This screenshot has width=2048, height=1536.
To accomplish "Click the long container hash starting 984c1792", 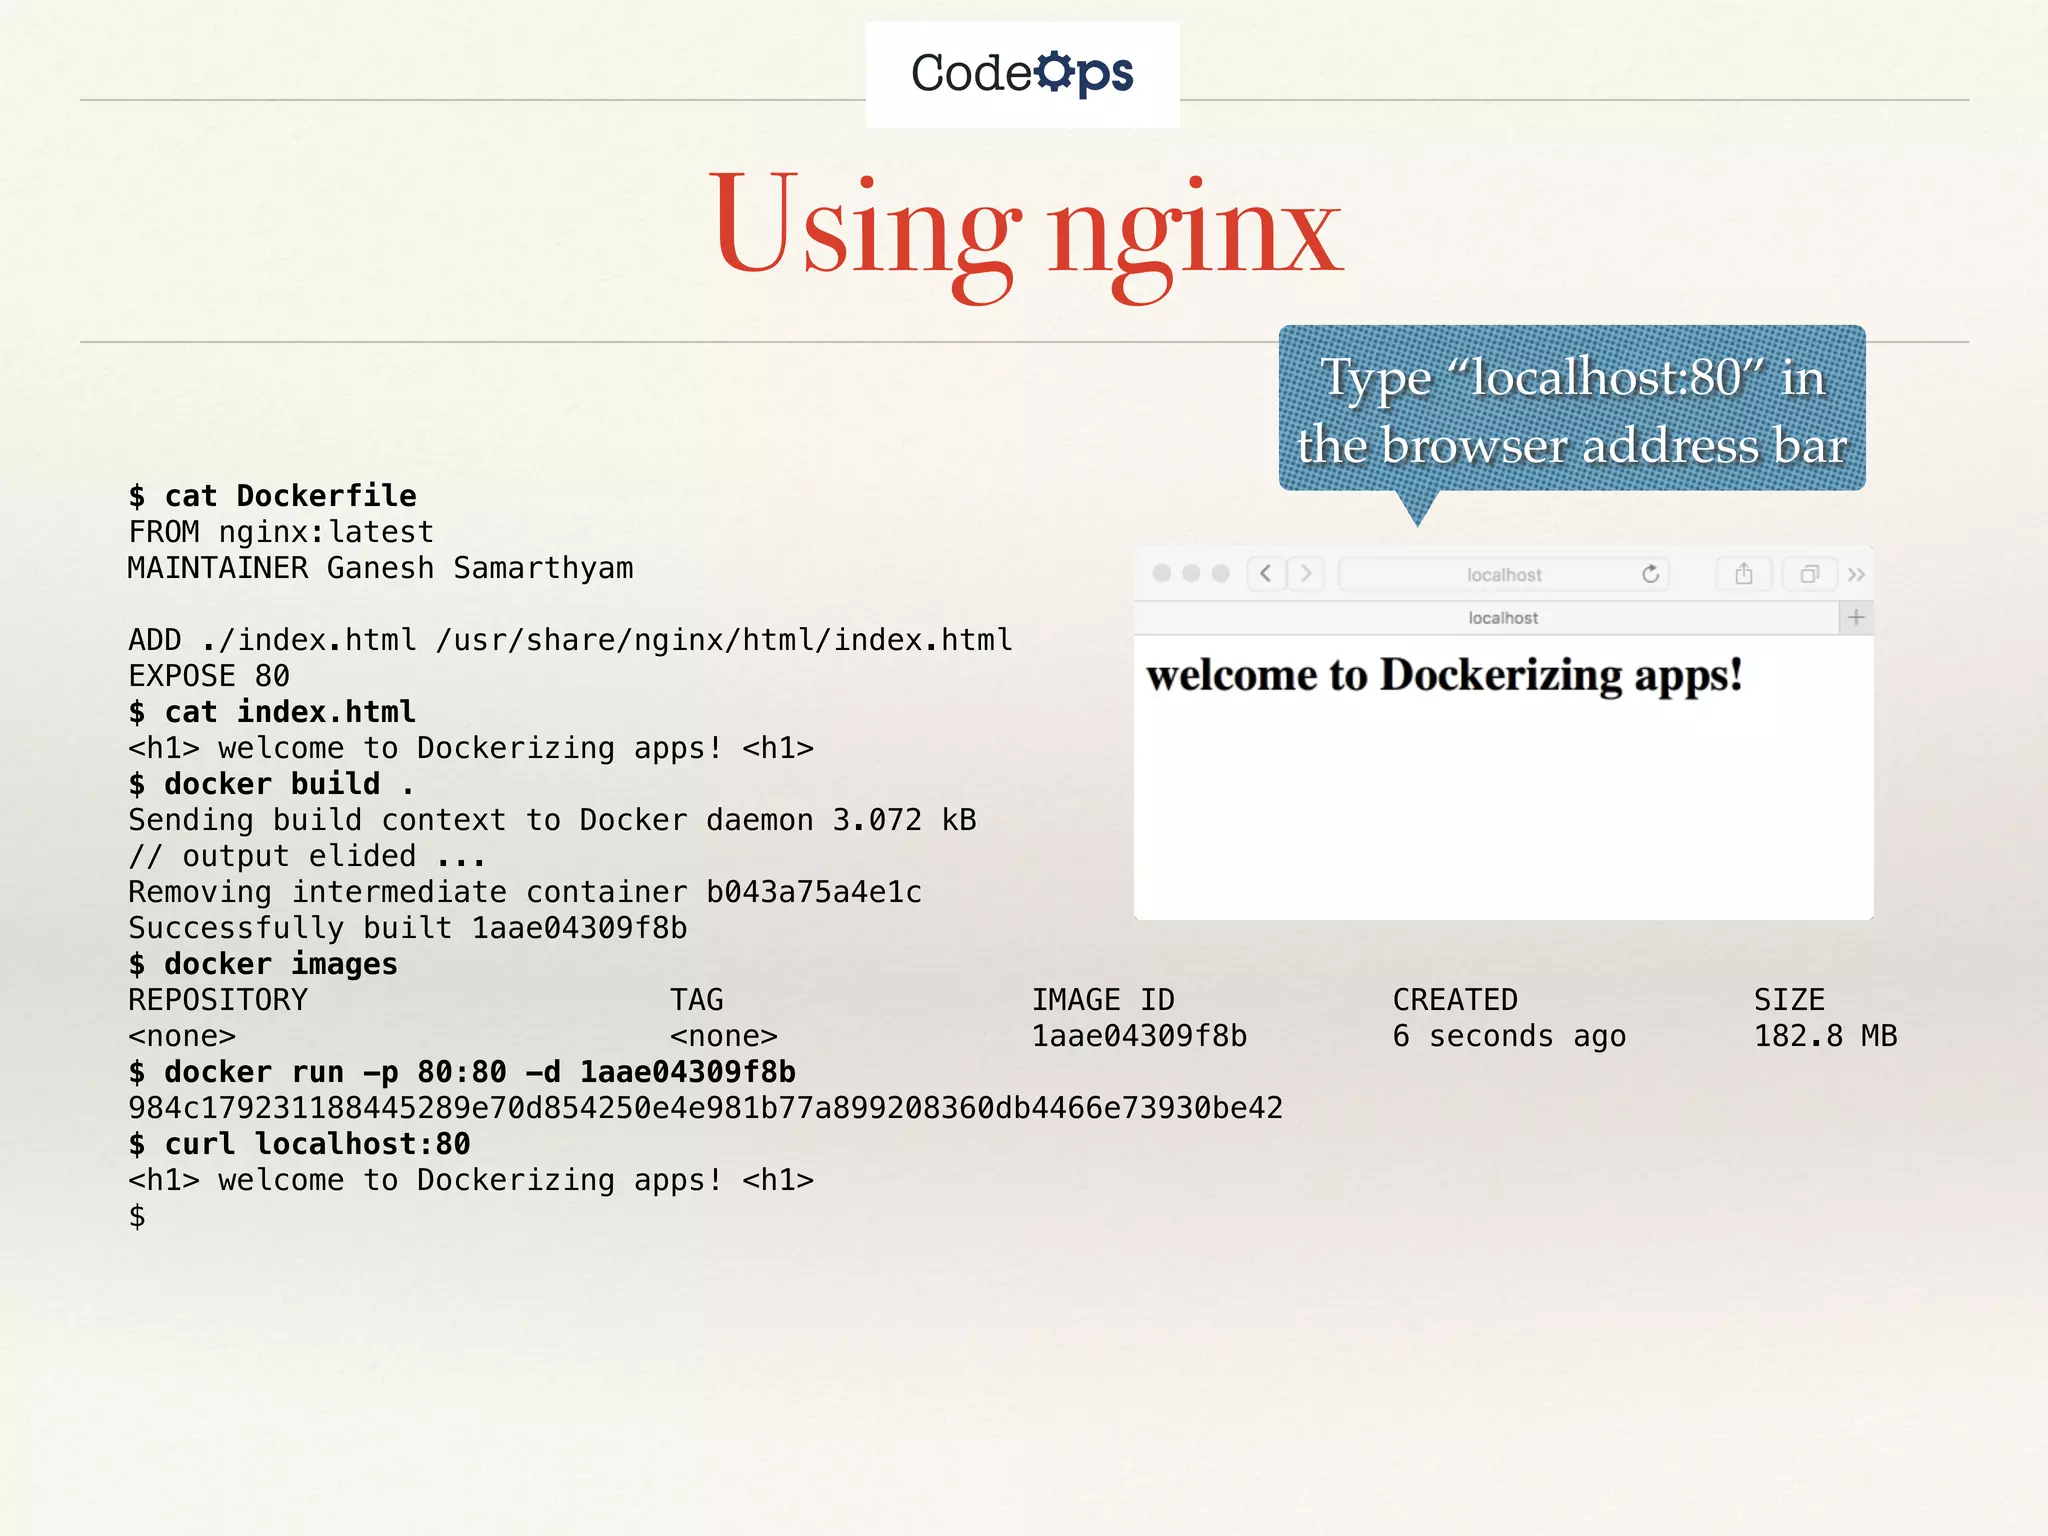I will click(706, 1108).
